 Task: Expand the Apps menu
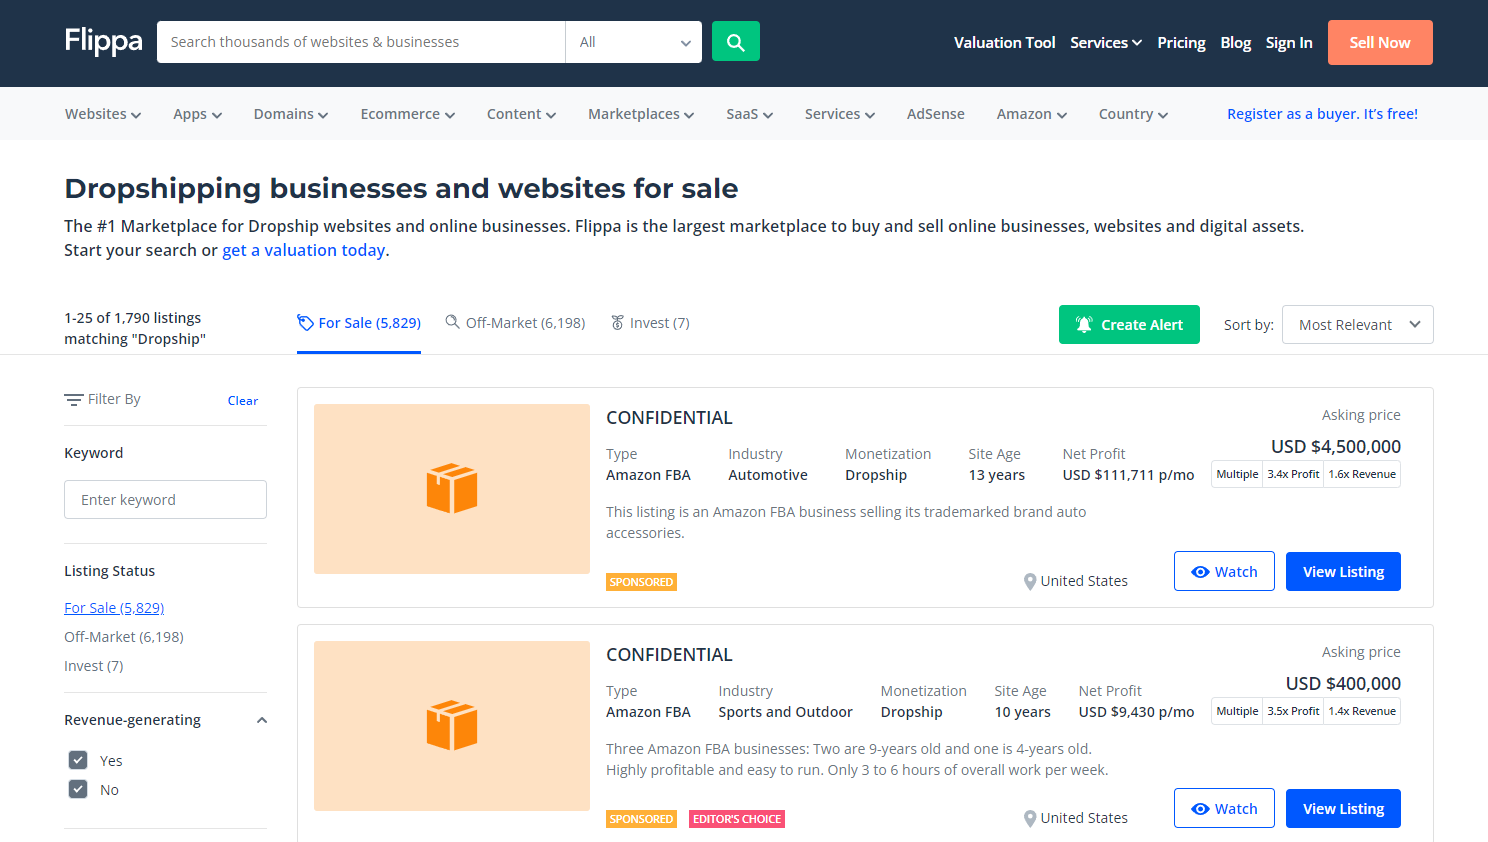(x=197, y=114)
